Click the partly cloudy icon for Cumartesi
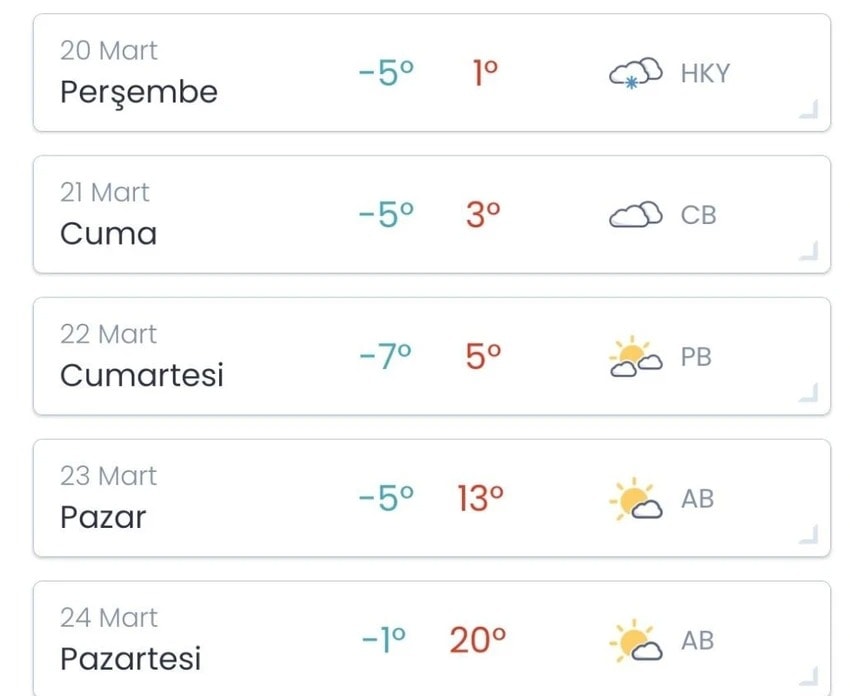 click(635, 356)
